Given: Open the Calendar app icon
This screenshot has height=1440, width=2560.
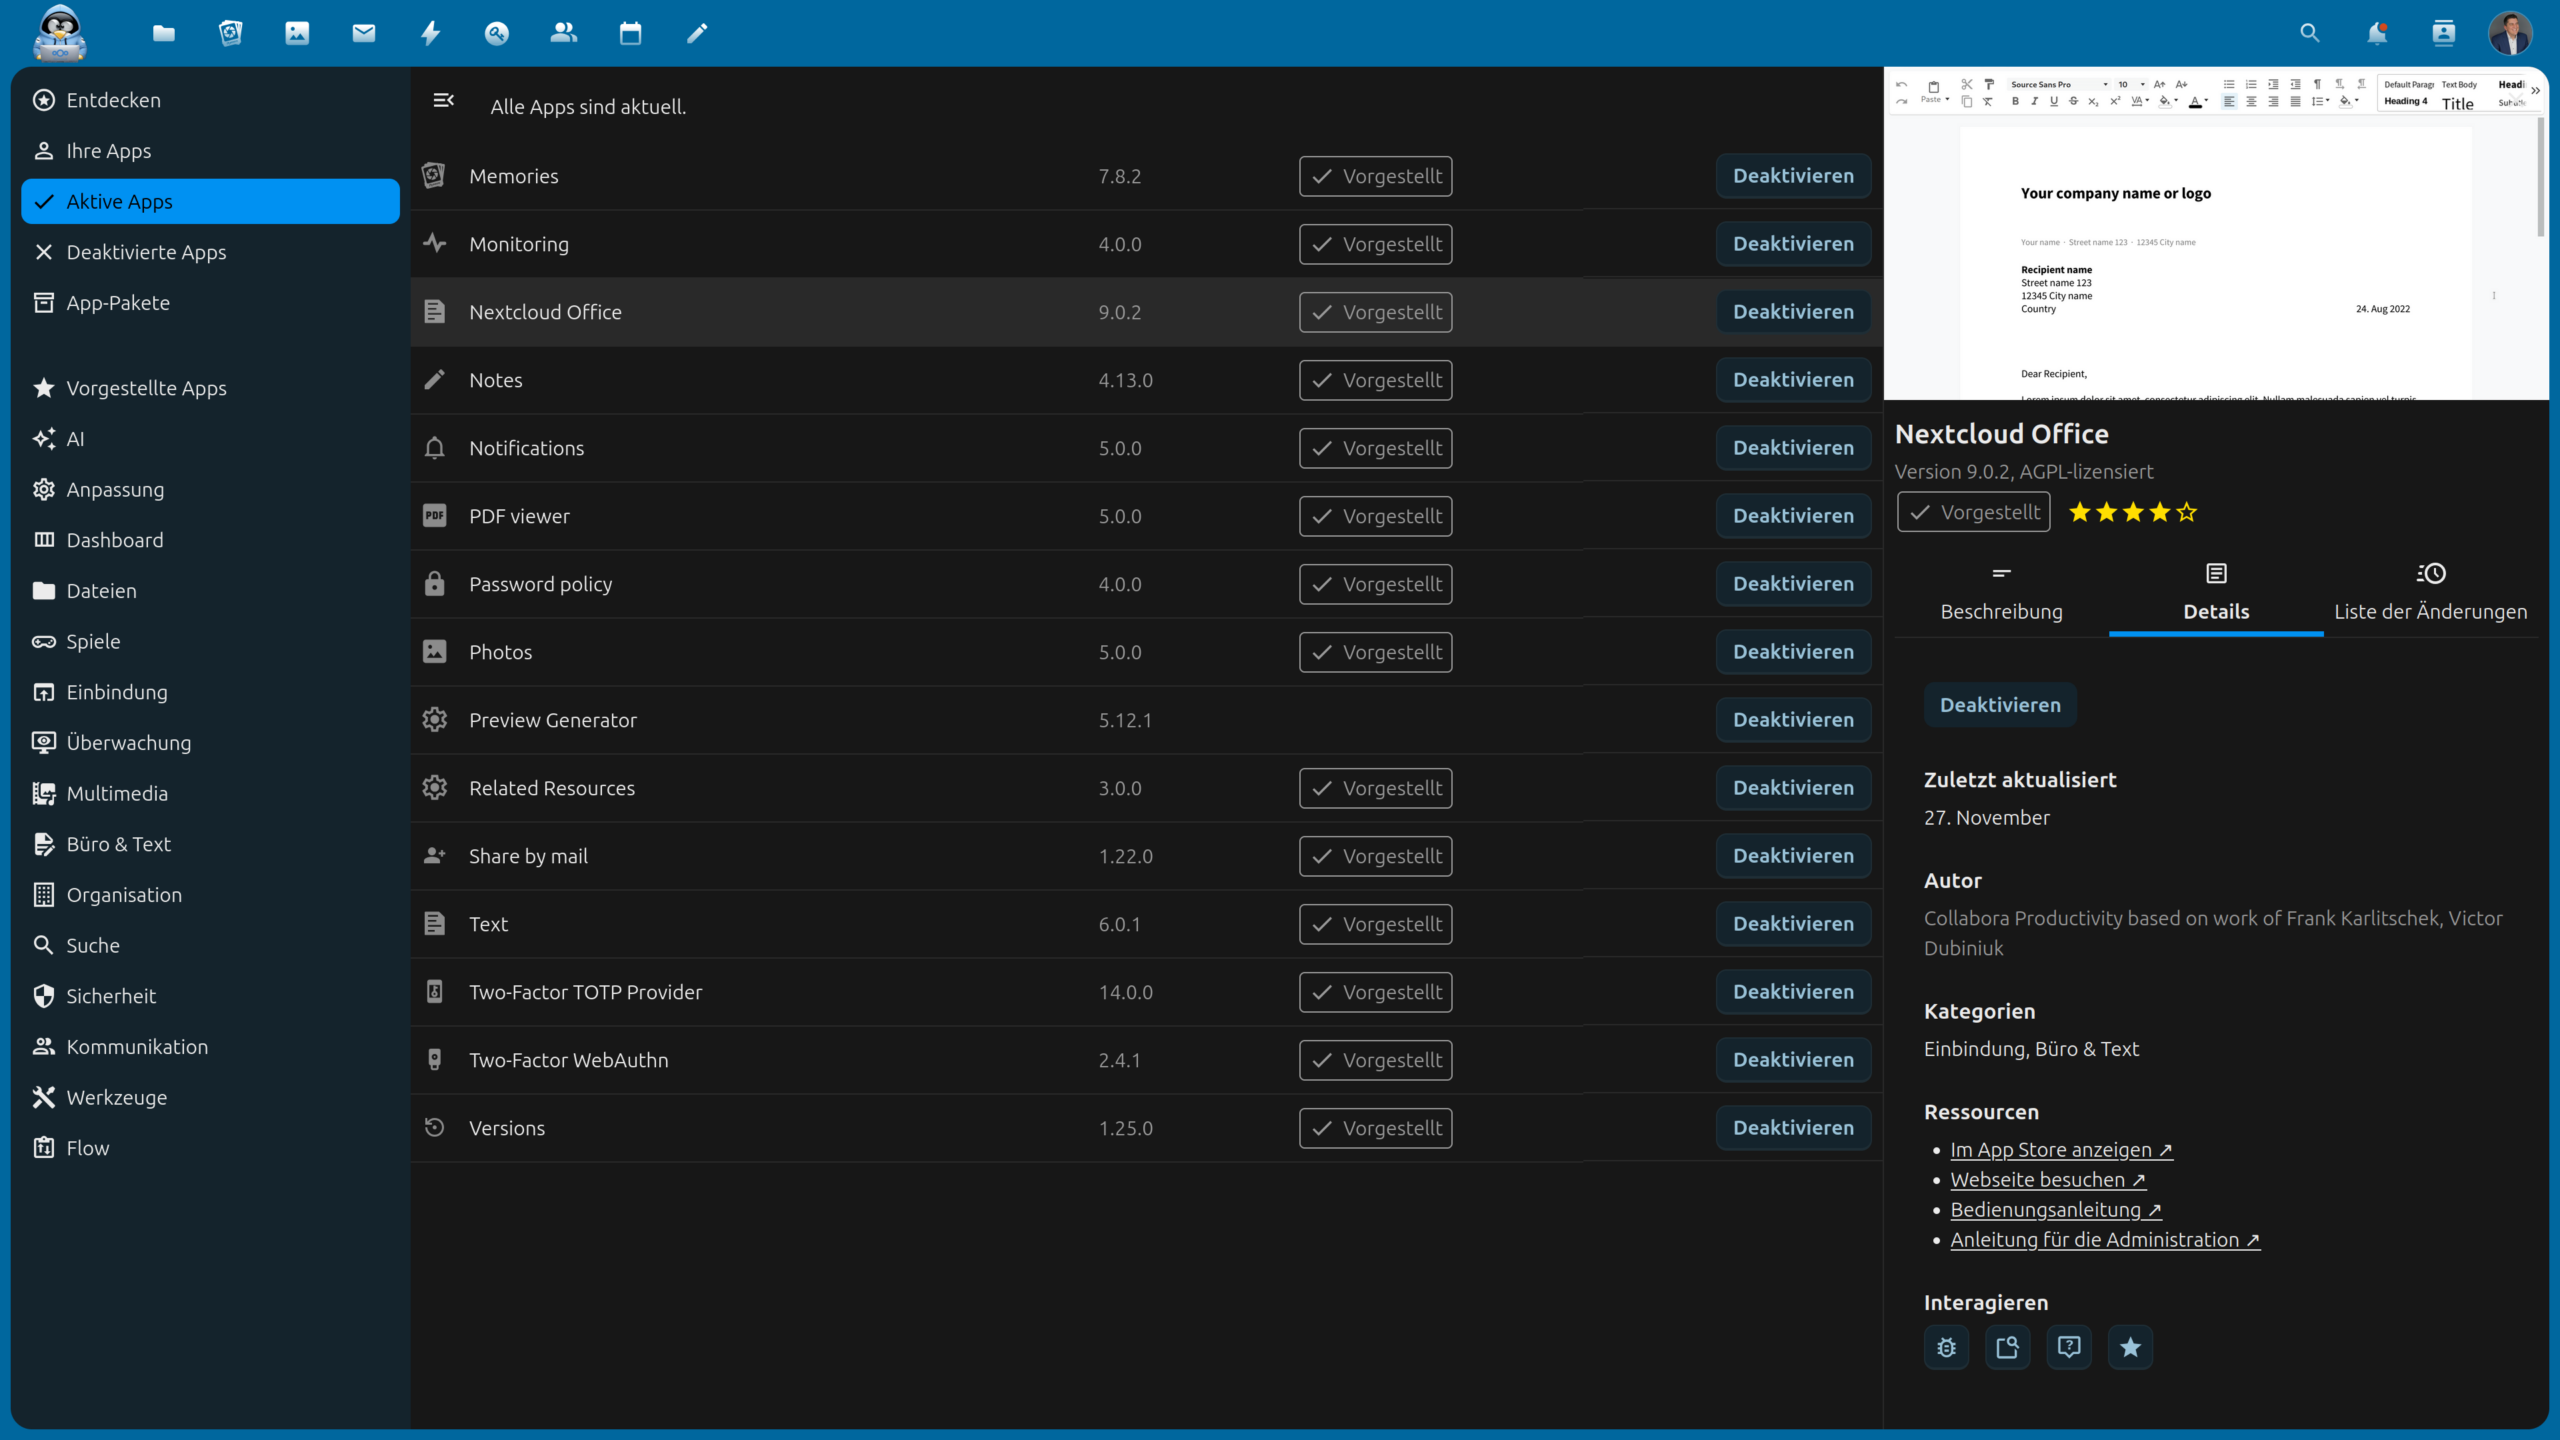Looking at the screenshot, I should coord(630,34).
